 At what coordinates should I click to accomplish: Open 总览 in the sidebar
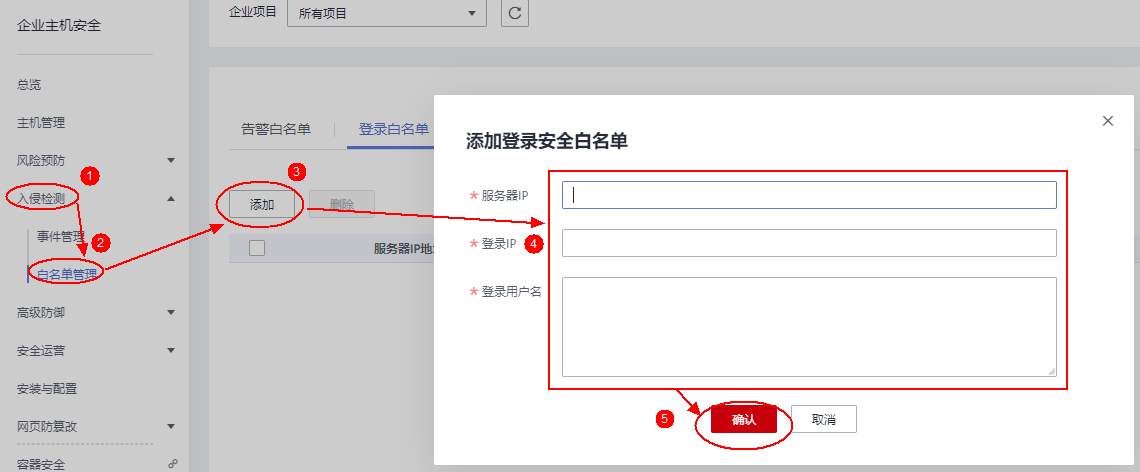click(29, 84)
